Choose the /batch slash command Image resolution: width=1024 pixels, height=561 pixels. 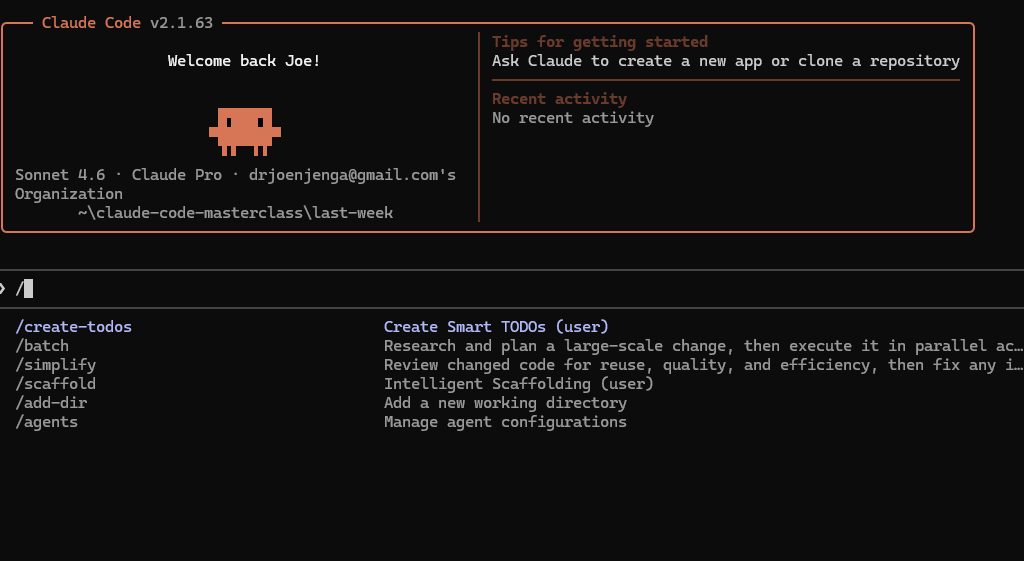tap(42, 345)
